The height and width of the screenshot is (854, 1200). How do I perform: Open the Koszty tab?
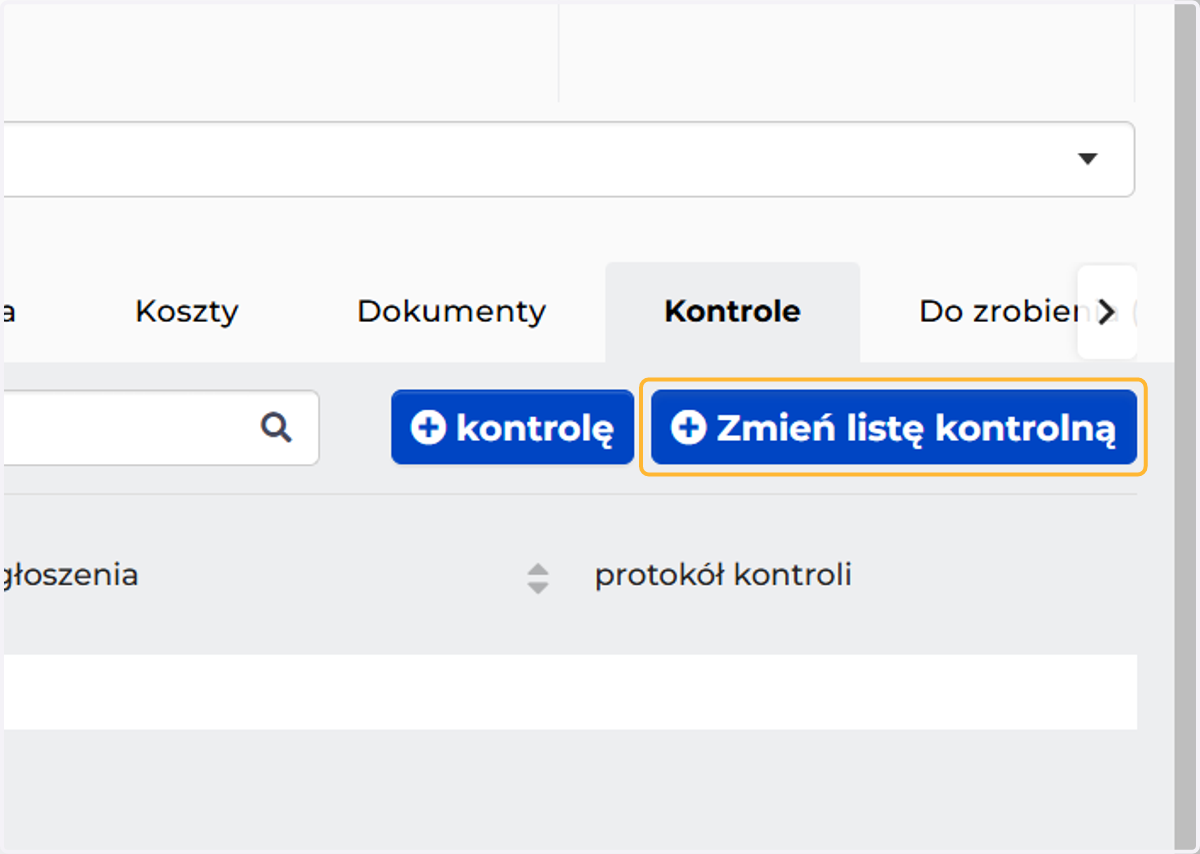pos(187,311)
